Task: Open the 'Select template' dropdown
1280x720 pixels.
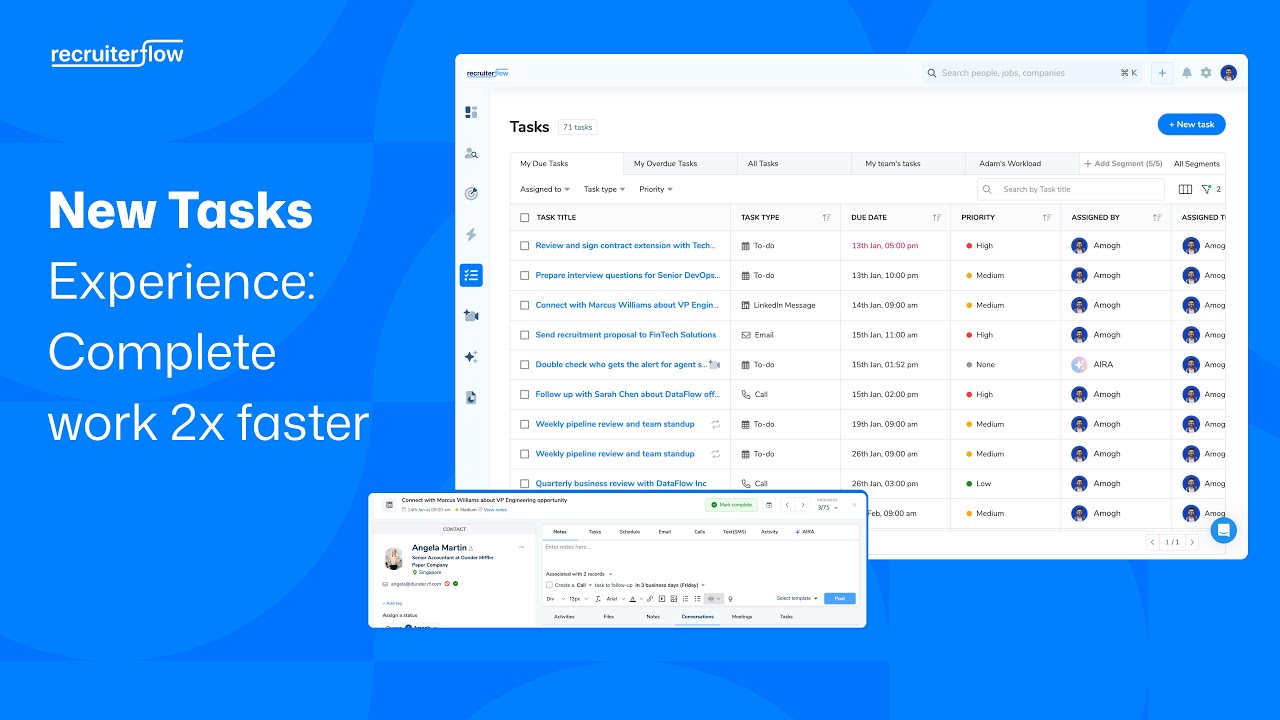Action: click(798, 598)
